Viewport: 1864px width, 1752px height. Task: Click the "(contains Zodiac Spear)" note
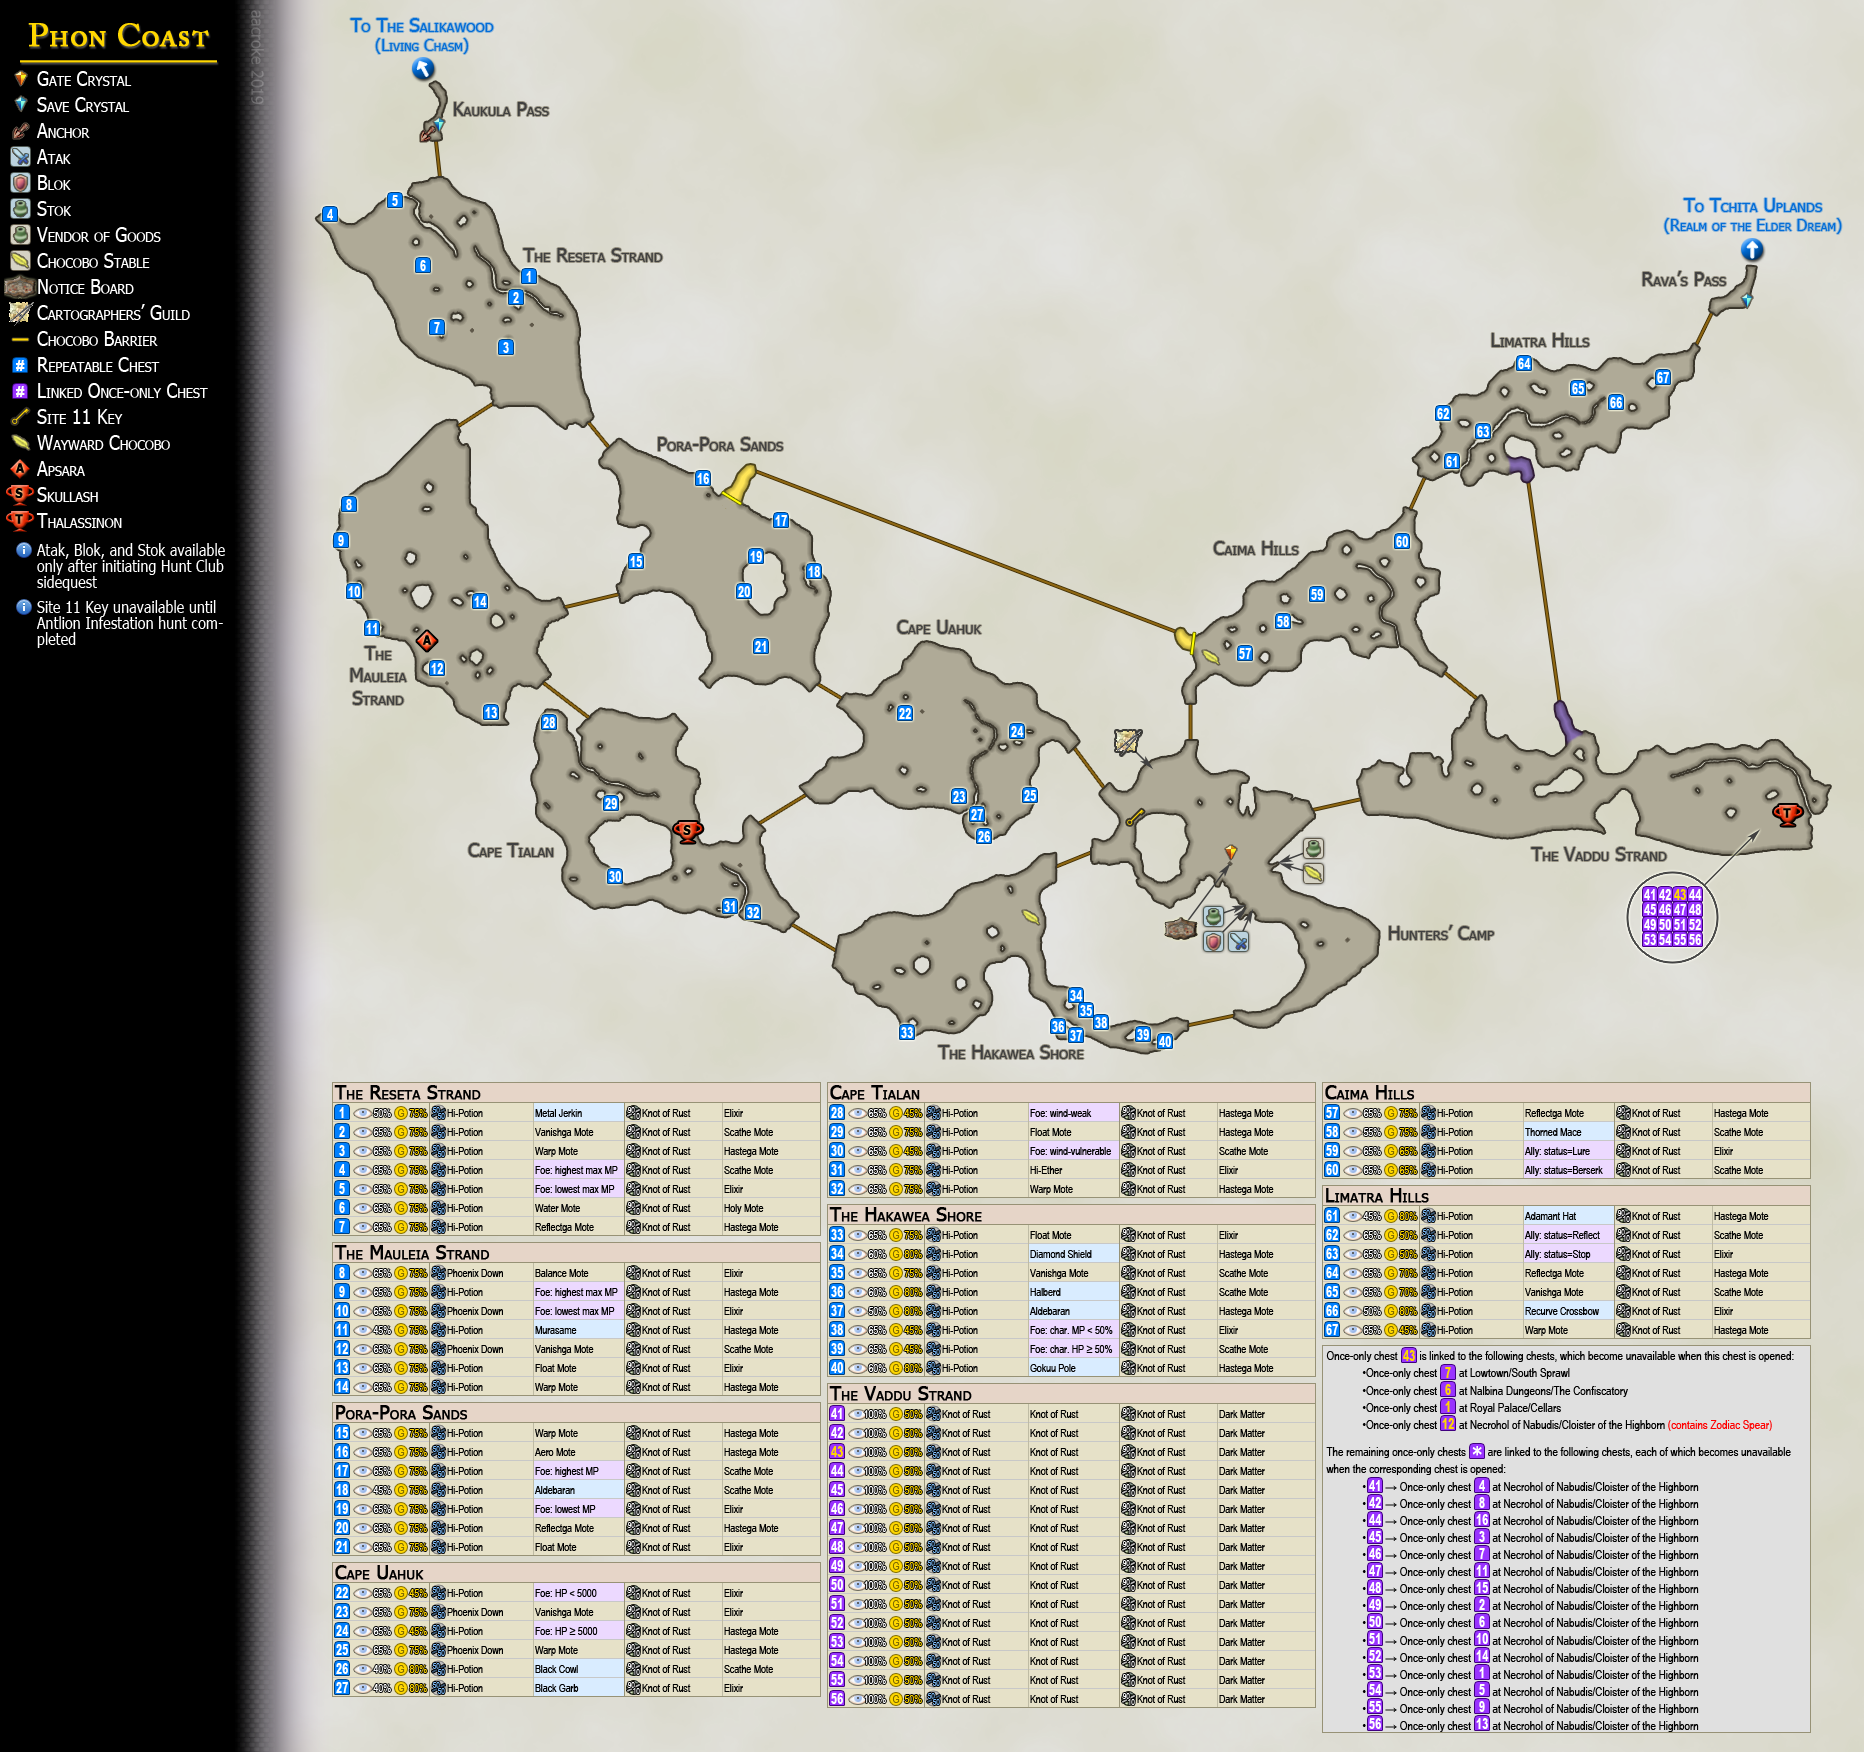(1720, 1425)
